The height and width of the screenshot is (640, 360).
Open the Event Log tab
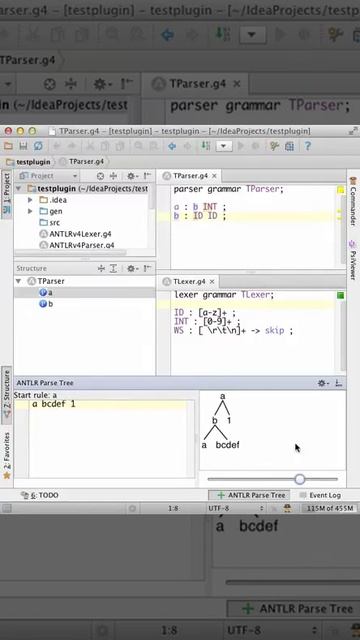coord(320,495)
